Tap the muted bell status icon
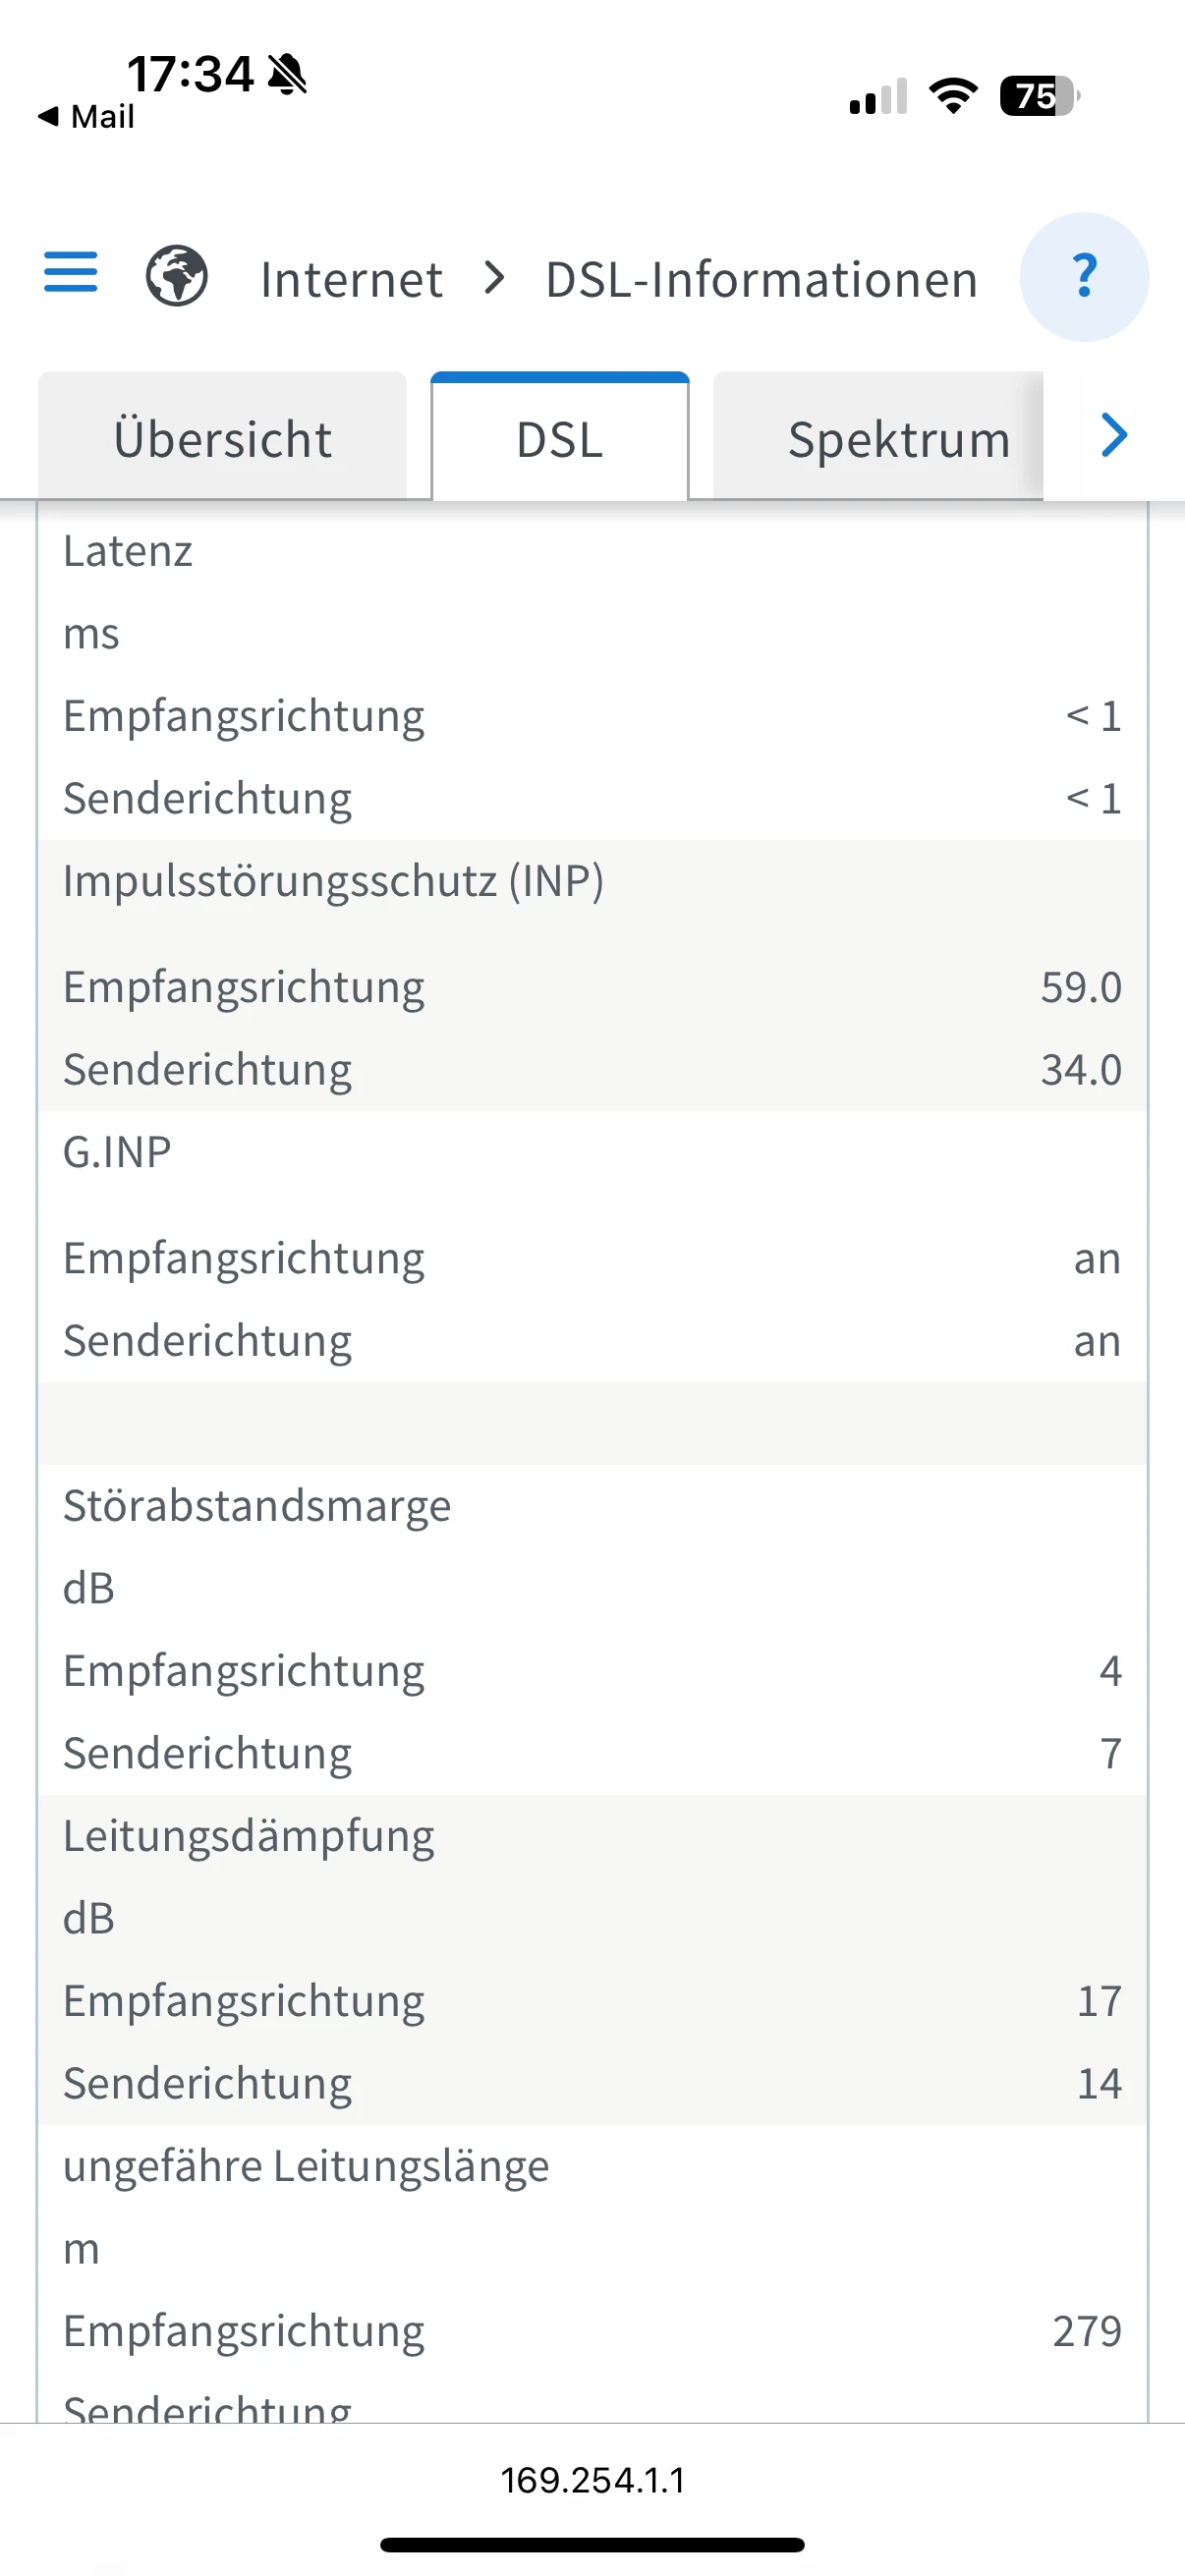Image resolution: width=1185 pixels, height=2576 pixels. coord(288,75)
